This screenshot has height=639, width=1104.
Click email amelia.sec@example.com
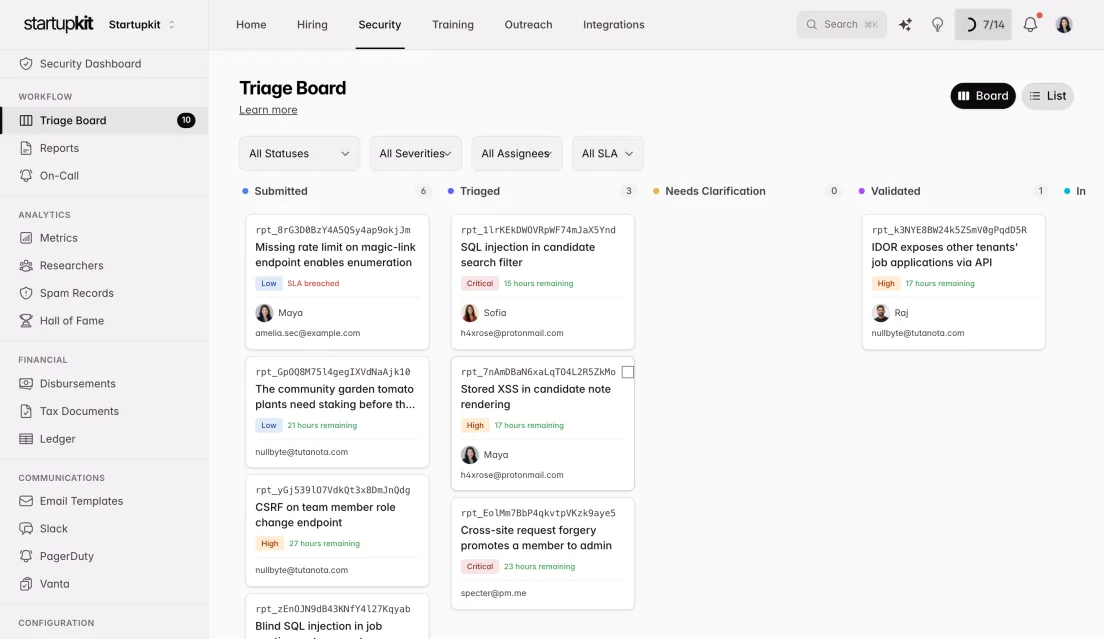[x=308, y=333]
